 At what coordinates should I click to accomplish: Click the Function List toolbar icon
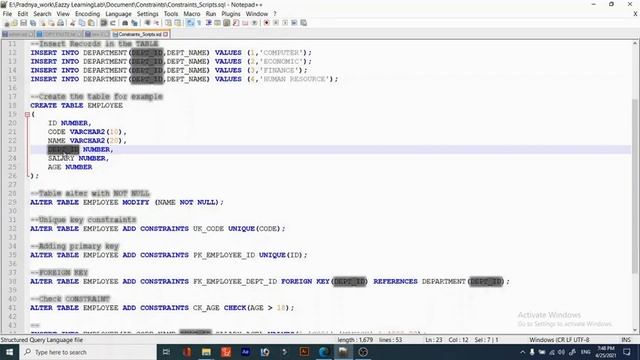tap(236, 23)
